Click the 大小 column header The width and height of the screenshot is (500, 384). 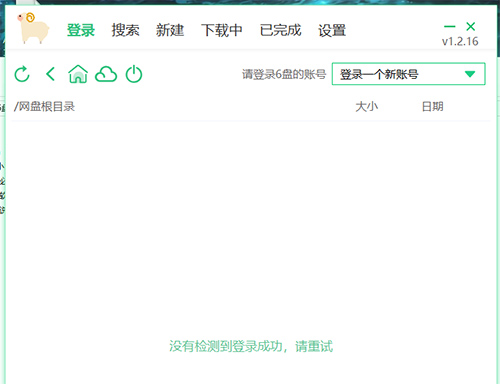pyautogui.click(x=367, y=107)
